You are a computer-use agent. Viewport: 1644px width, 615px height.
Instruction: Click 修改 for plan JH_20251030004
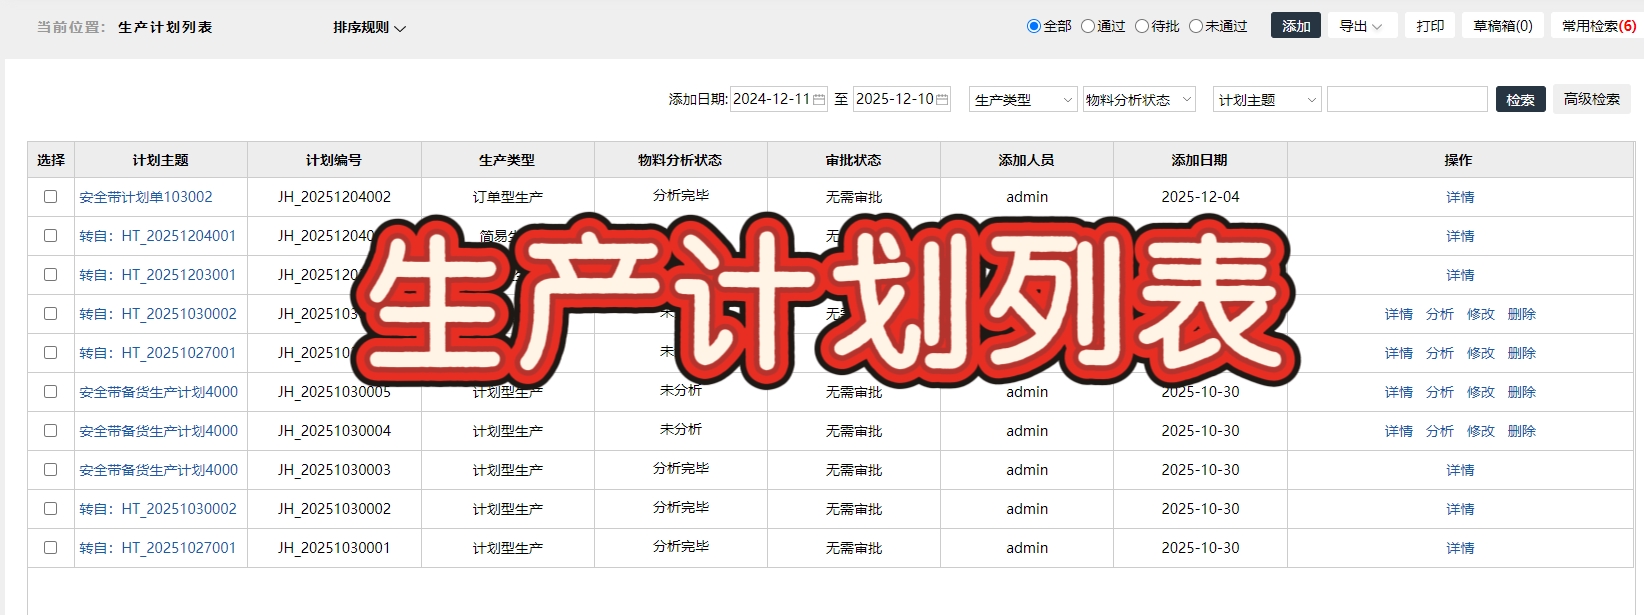click(1480, 431)
